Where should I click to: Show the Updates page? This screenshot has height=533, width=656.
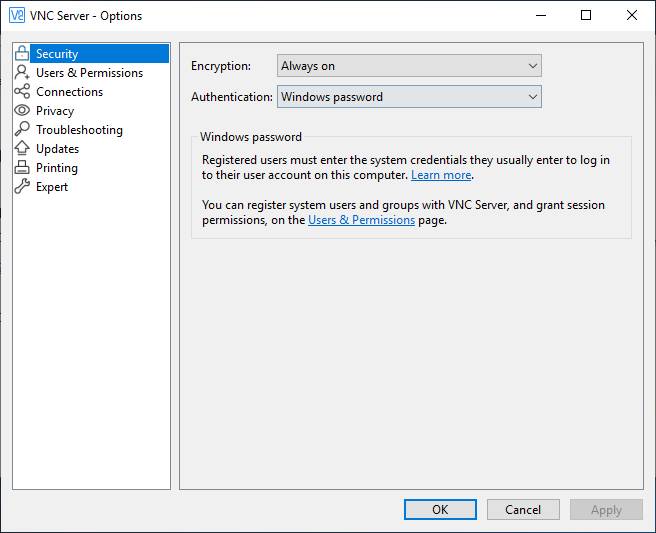tap(57, 149)
